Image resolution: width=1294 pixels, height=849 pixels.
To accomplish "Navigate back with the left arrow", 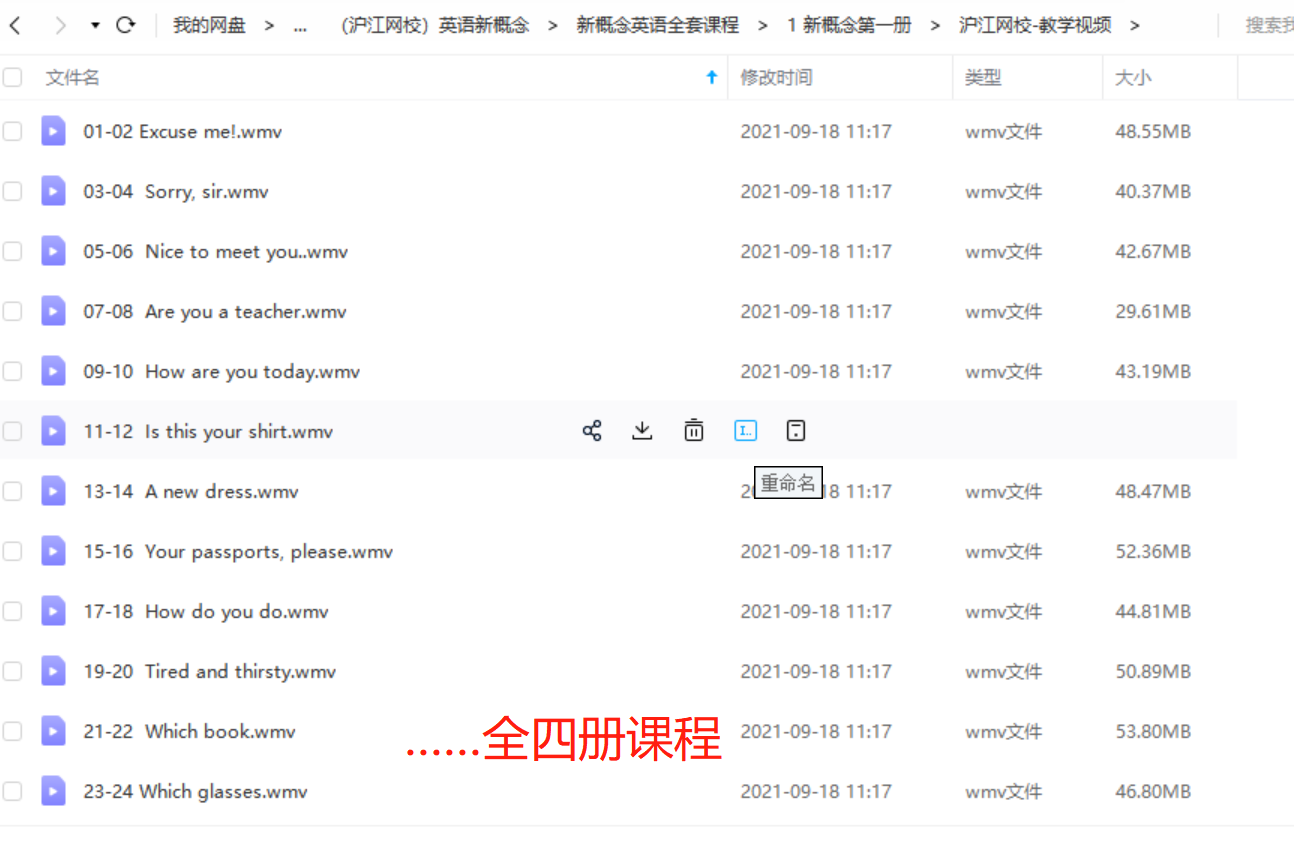I will coord(16,24).
